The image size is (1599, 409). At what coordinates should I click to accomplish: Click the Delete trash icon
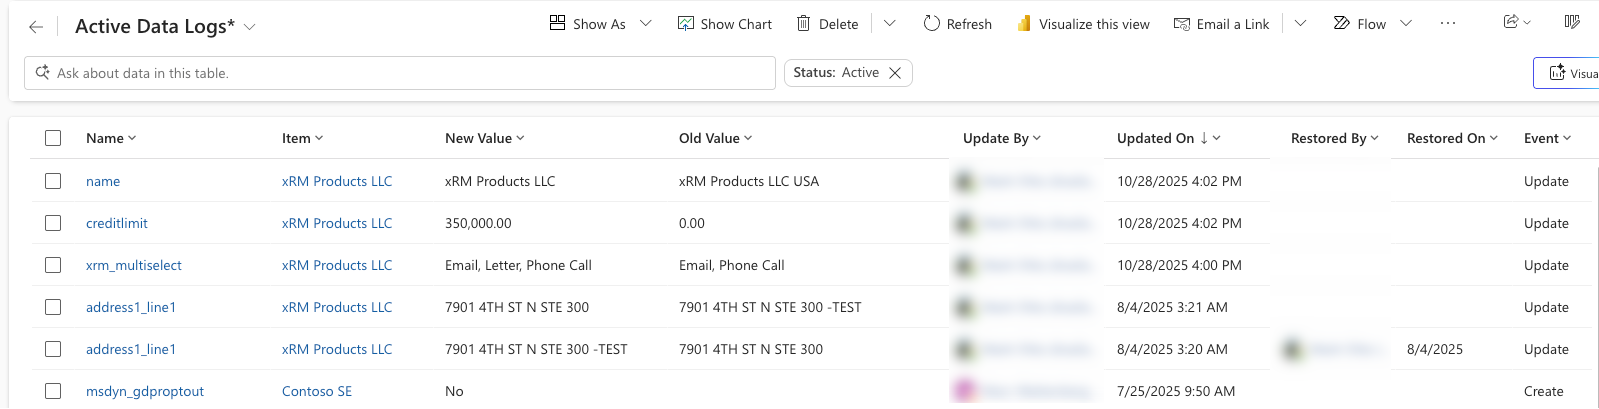click(x=803, y=24)
